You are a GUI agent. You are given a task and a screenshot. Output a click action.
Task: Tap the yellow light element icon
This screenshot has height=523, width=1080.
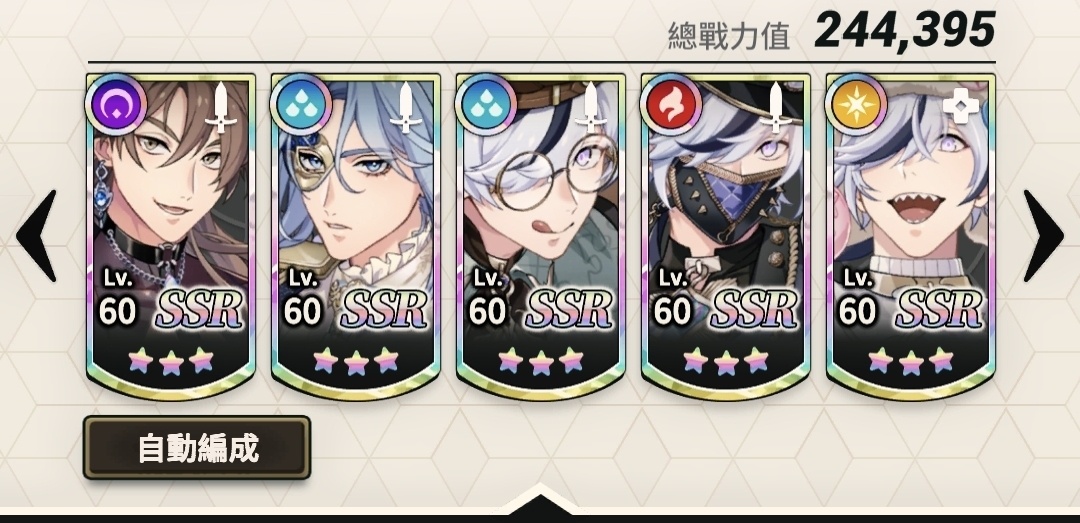tap(856, 105)
